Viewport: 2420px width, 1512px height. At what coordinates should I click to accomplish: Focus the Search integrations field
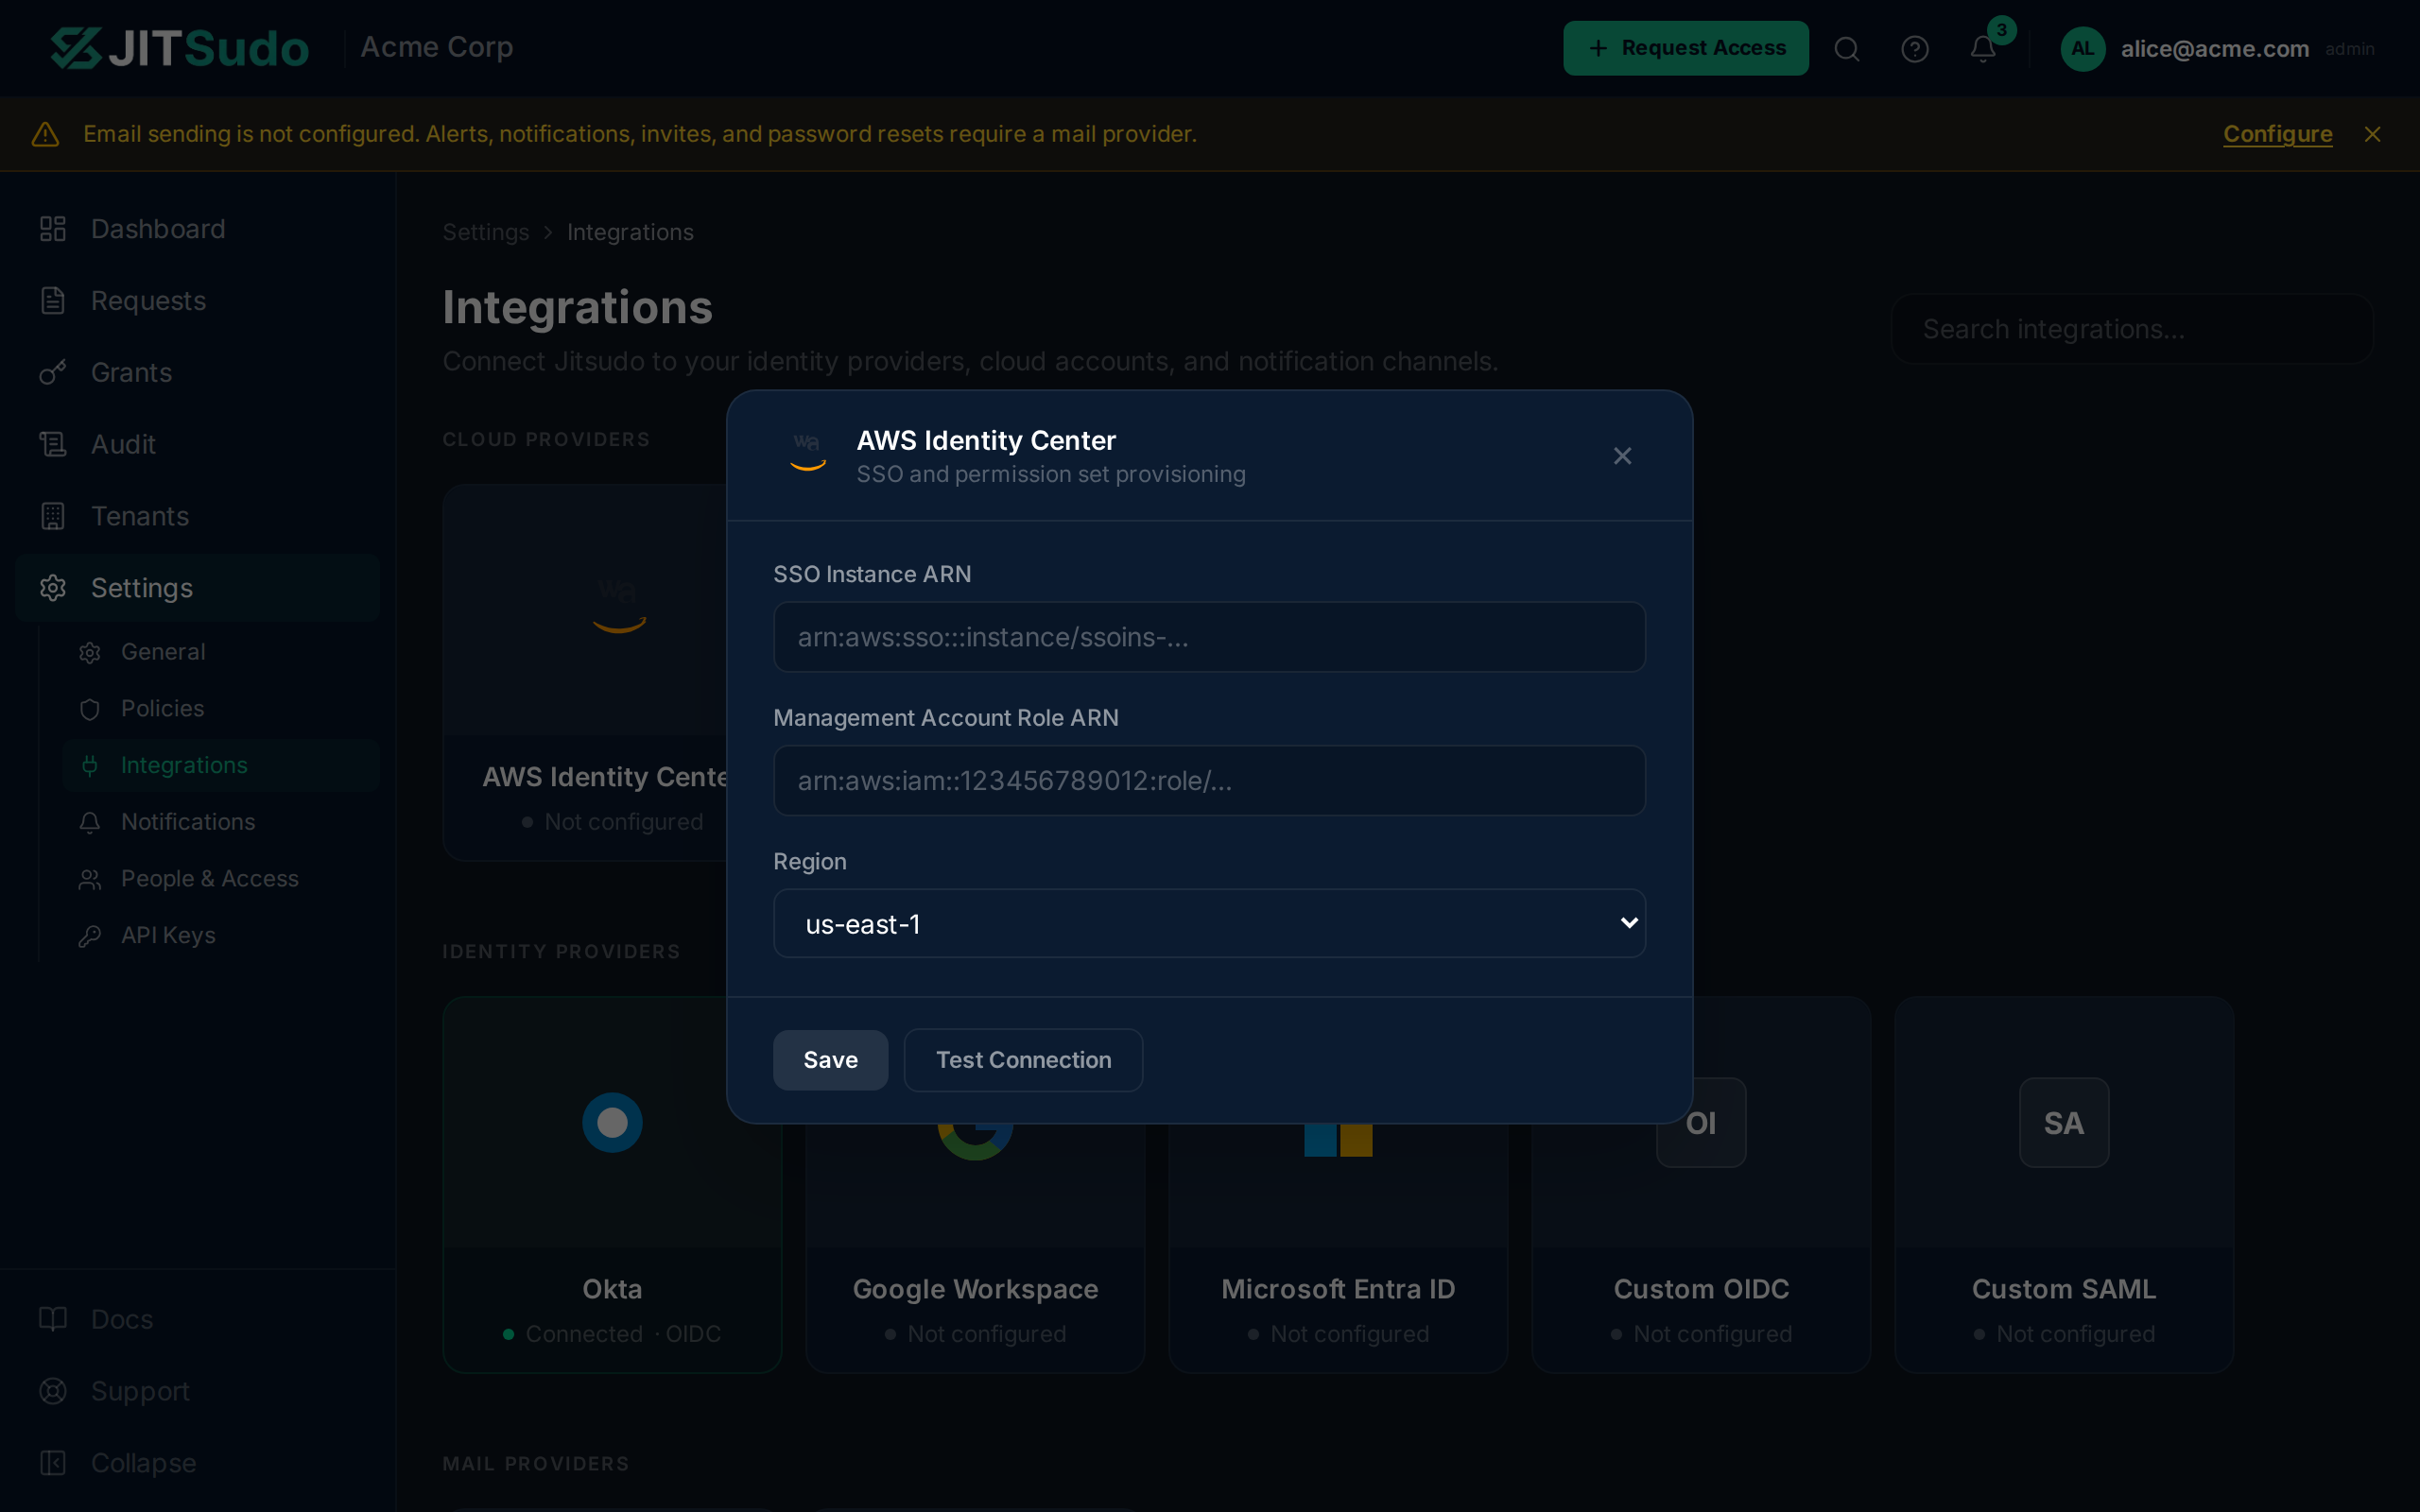(x=2132, y=329)
